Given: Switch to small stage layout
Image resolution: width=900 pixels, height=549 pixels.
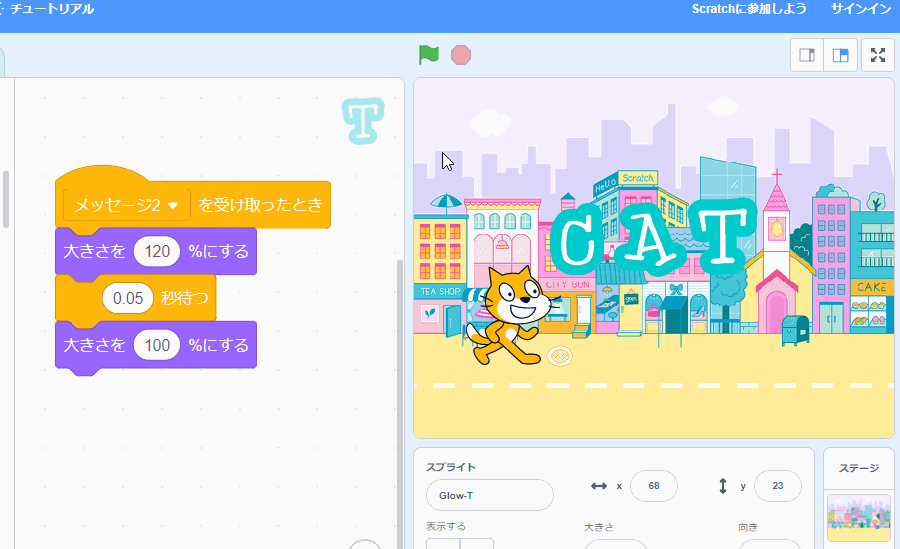Looking at the screenshot, I should [807, 55].
